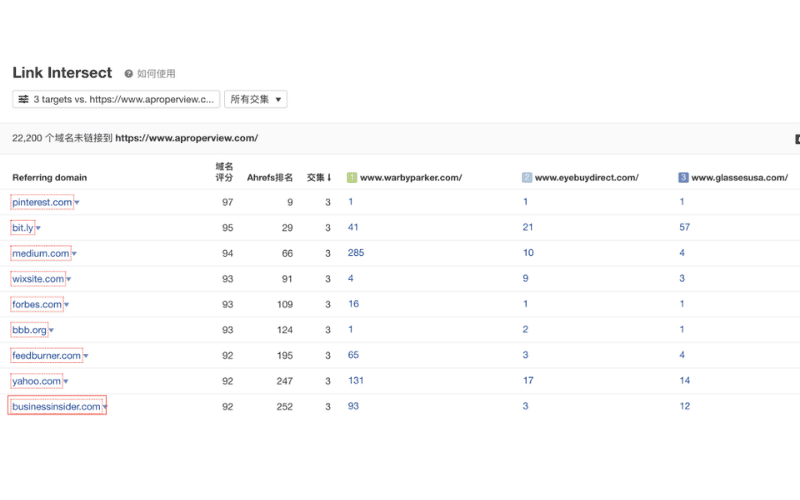Open the feedburner.com referring domain link

pos(46,355)
